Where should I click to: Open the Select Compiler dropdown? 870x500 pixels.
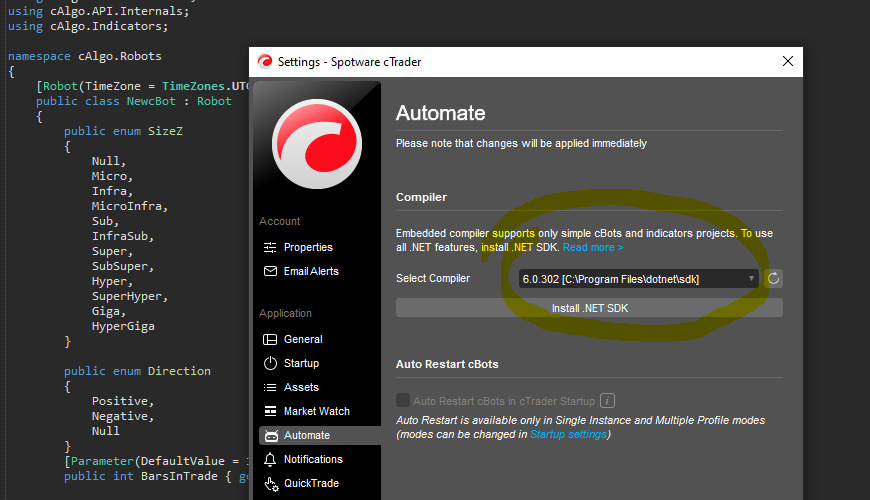[x=639, y=279]
